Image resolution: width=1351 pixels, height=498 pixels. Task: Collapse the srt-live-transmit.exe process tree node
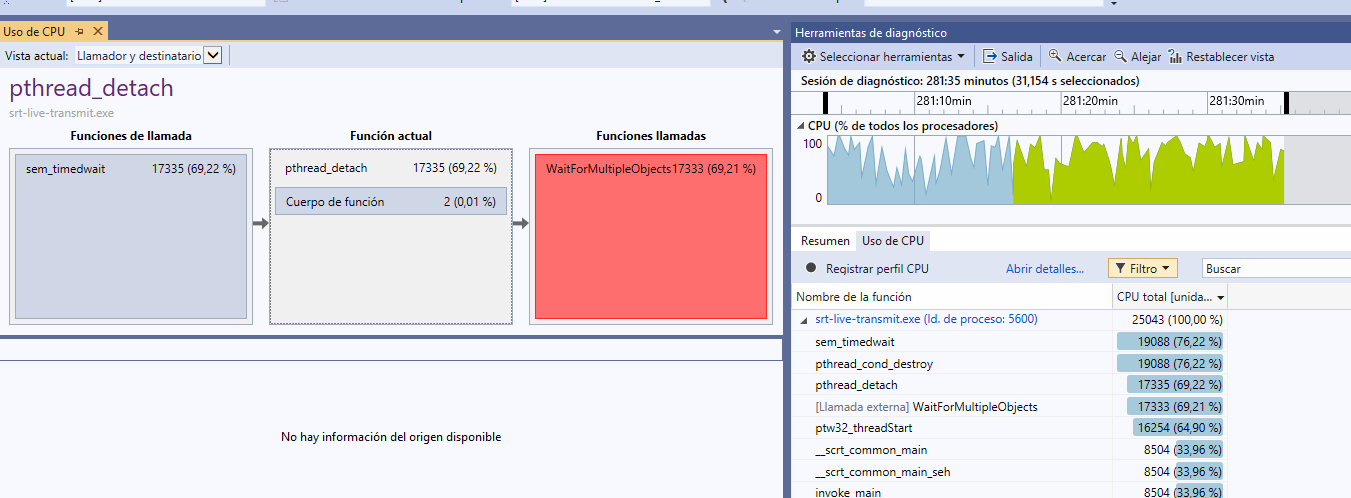804,320
